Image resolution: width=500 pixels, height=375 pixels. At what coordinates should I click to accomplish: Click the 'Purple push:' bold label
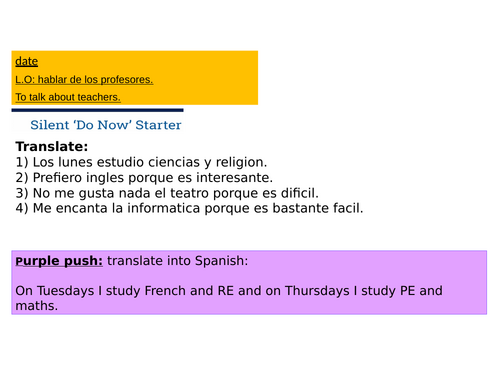coord(59,261)
